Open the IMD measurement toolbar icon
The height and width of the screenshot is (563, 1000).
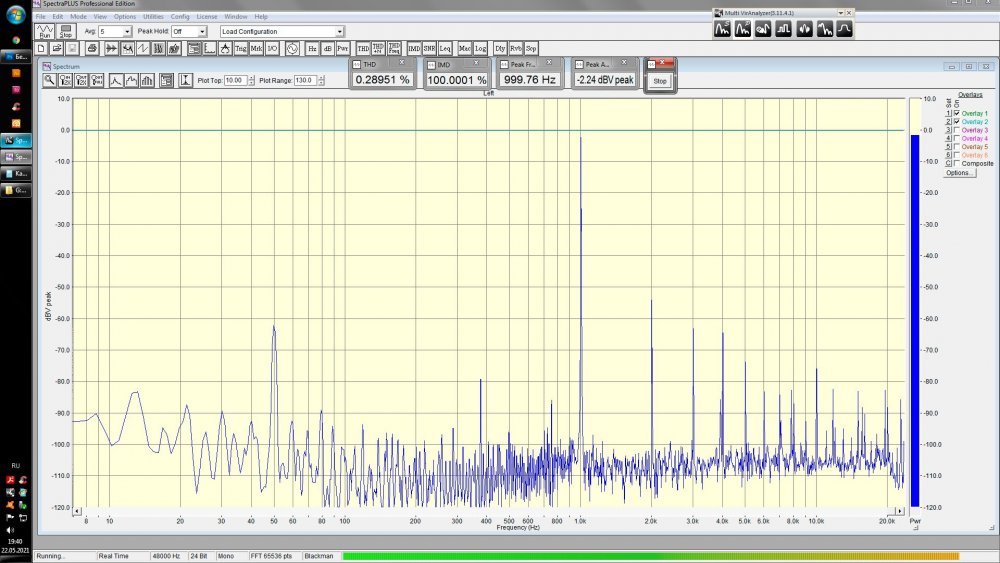pos(414,48)
